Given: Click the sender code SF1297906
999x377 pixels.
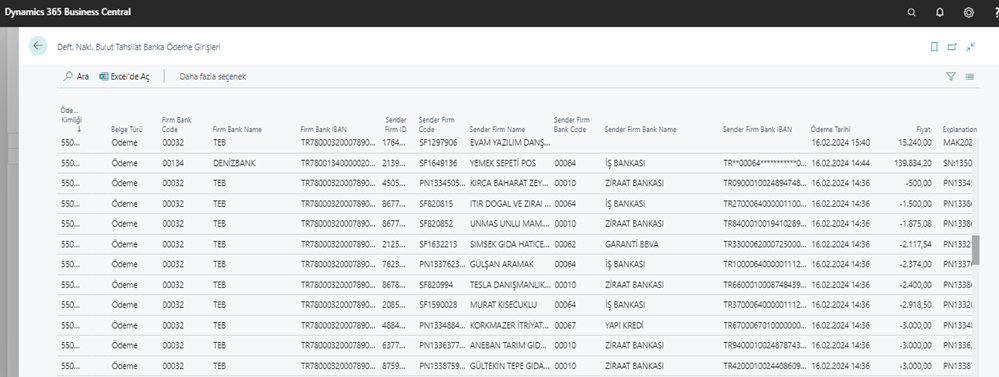Looking at the screenshot, I should (438, 143).
